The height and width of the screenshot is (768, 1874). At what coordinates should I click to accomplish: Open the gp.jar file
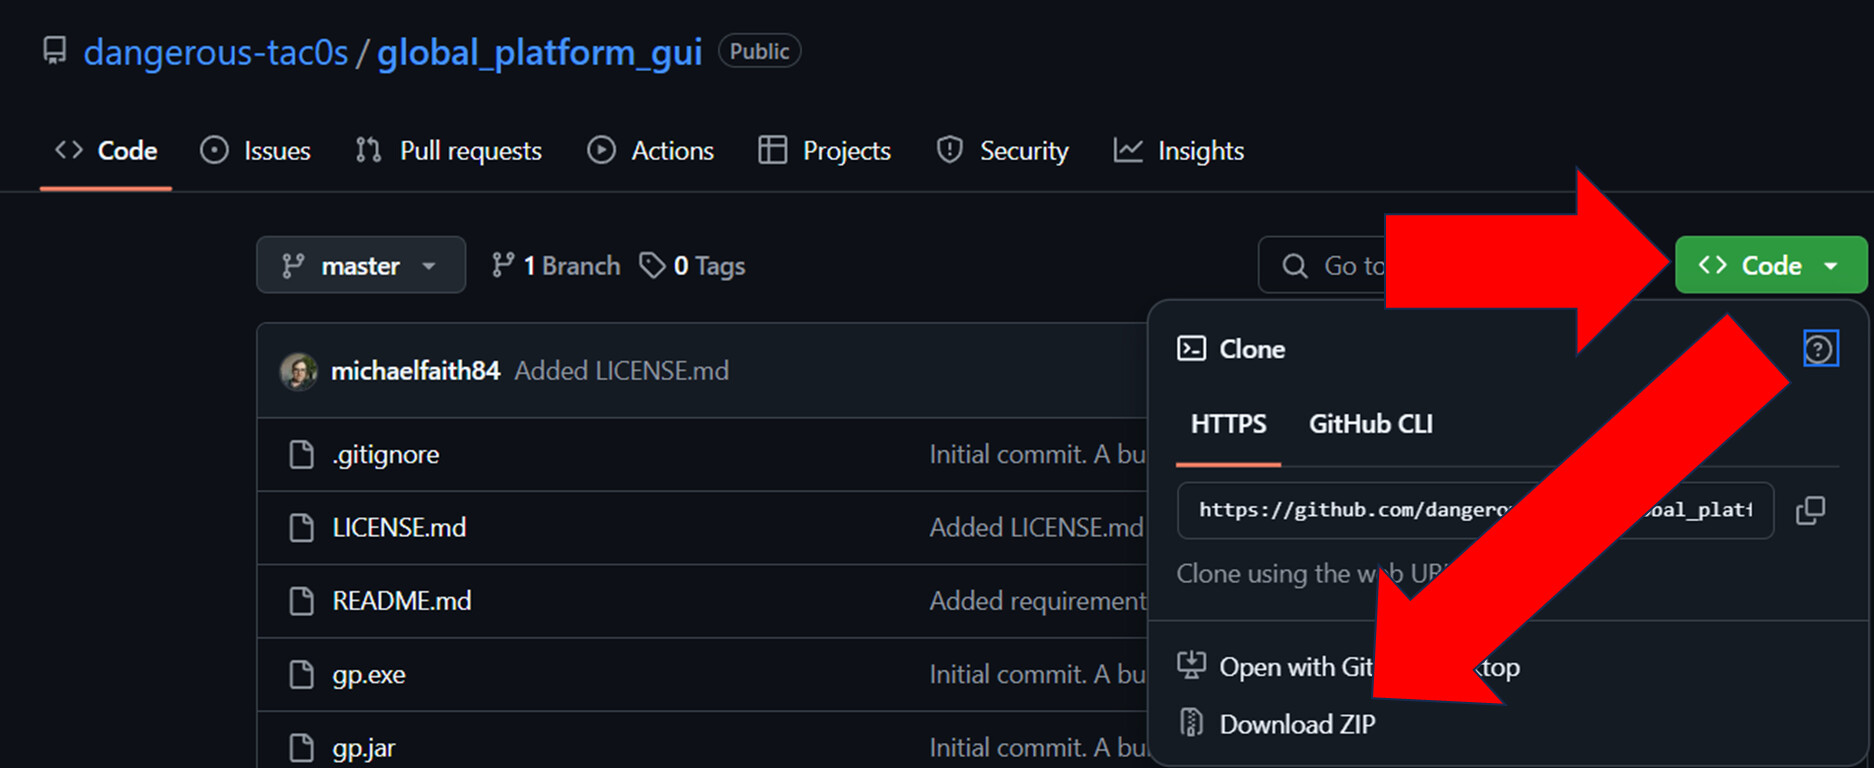pos(364,748)
